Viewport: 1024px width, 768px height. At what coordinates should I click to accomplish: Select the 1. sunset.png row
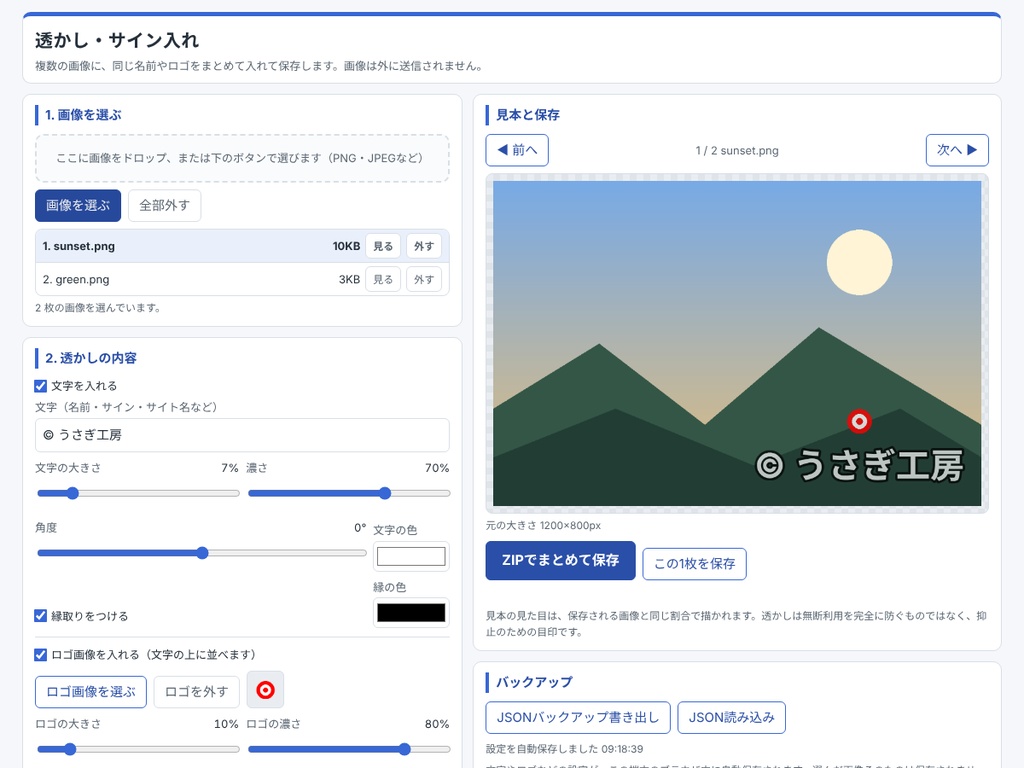point(242,246)
